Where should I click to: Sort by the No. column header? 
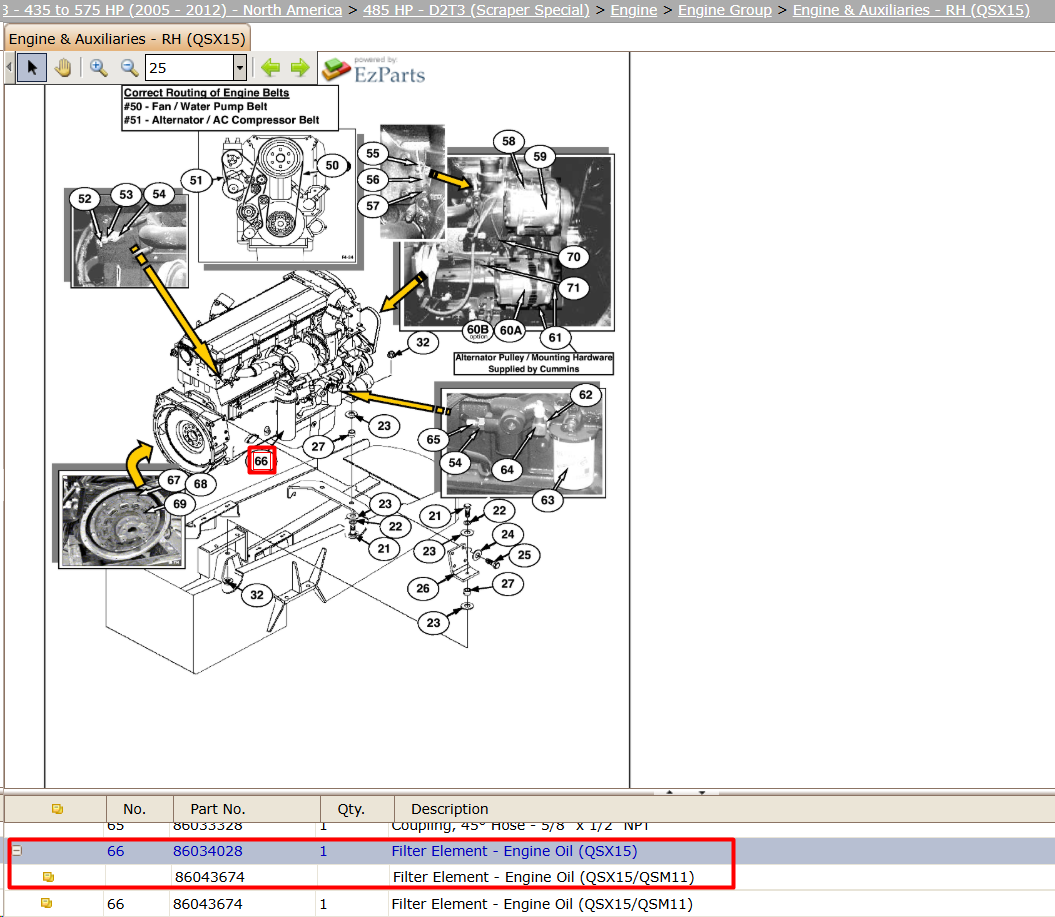coord(139,809)
